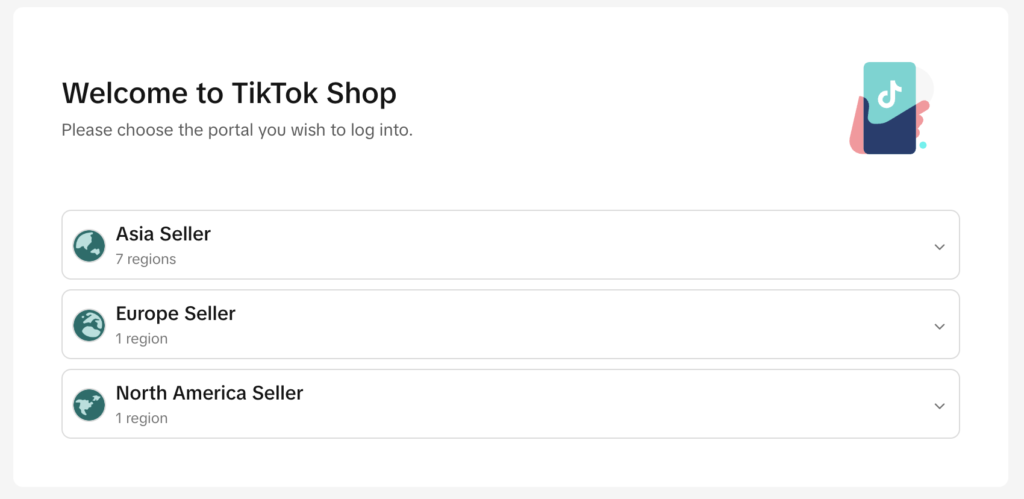
Task: Click "1 region" under Europe Seller
Action: 141,339
